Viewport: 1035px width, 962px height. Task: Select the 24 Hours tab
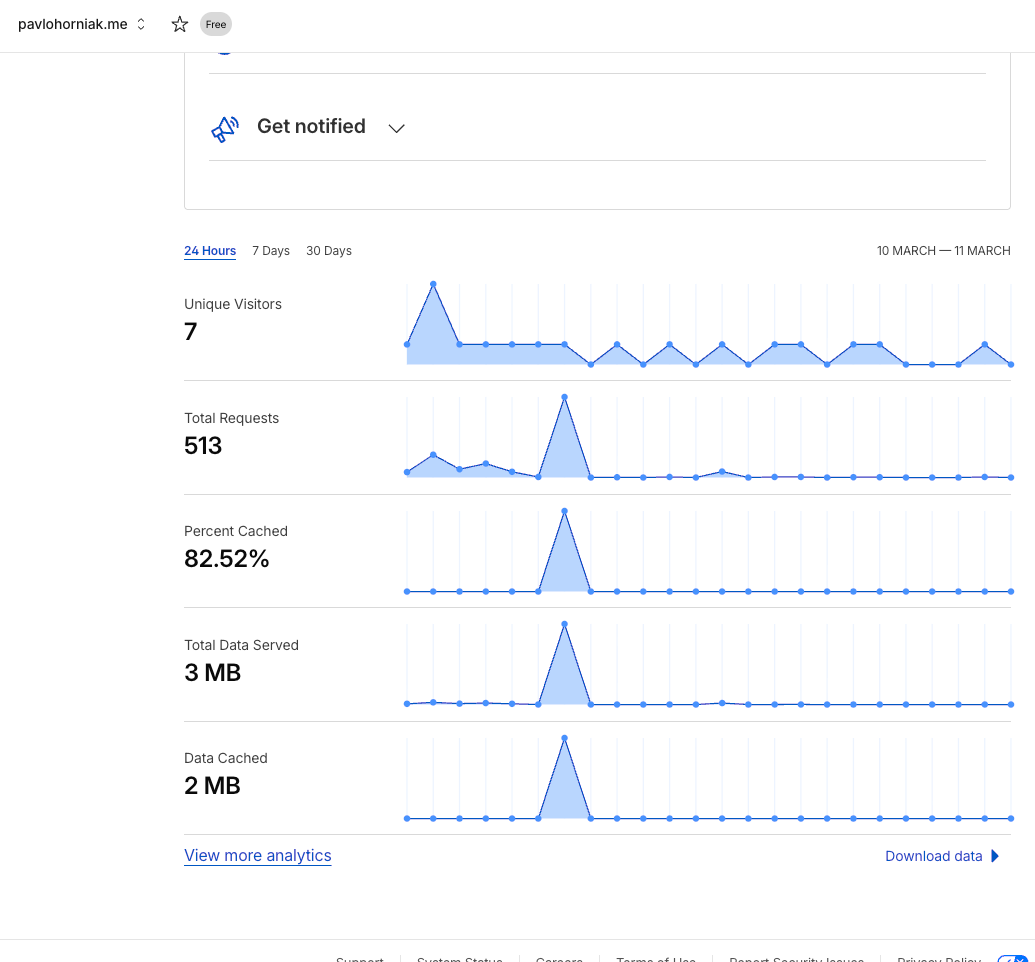[209, 251]
